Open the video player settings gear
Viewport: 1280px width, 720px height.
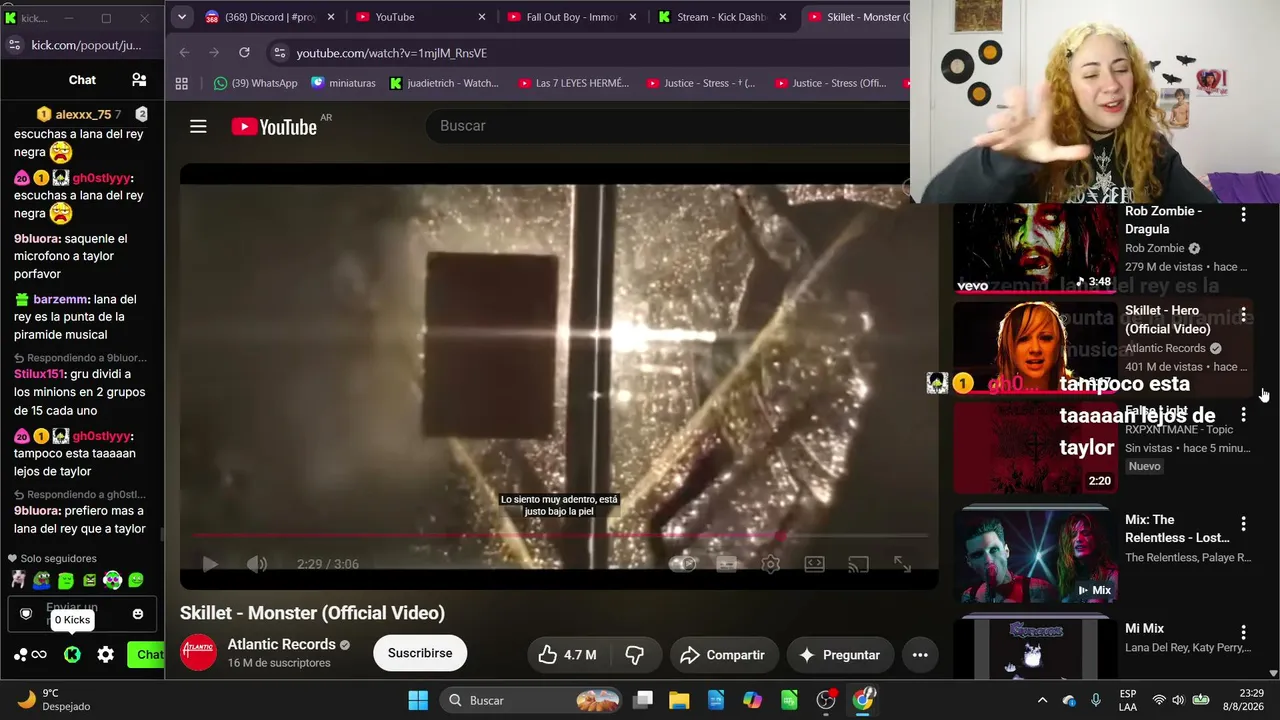click(771, 564)
